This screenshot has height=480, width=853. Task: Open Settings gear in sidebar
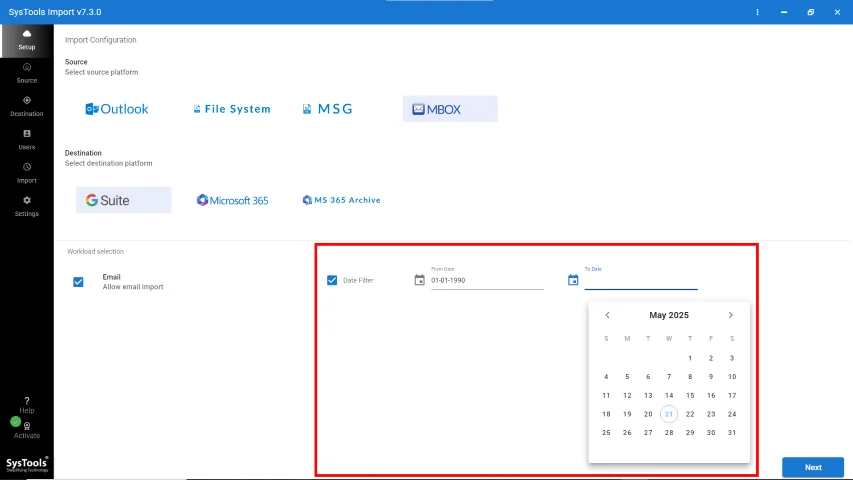coord(27,206)
